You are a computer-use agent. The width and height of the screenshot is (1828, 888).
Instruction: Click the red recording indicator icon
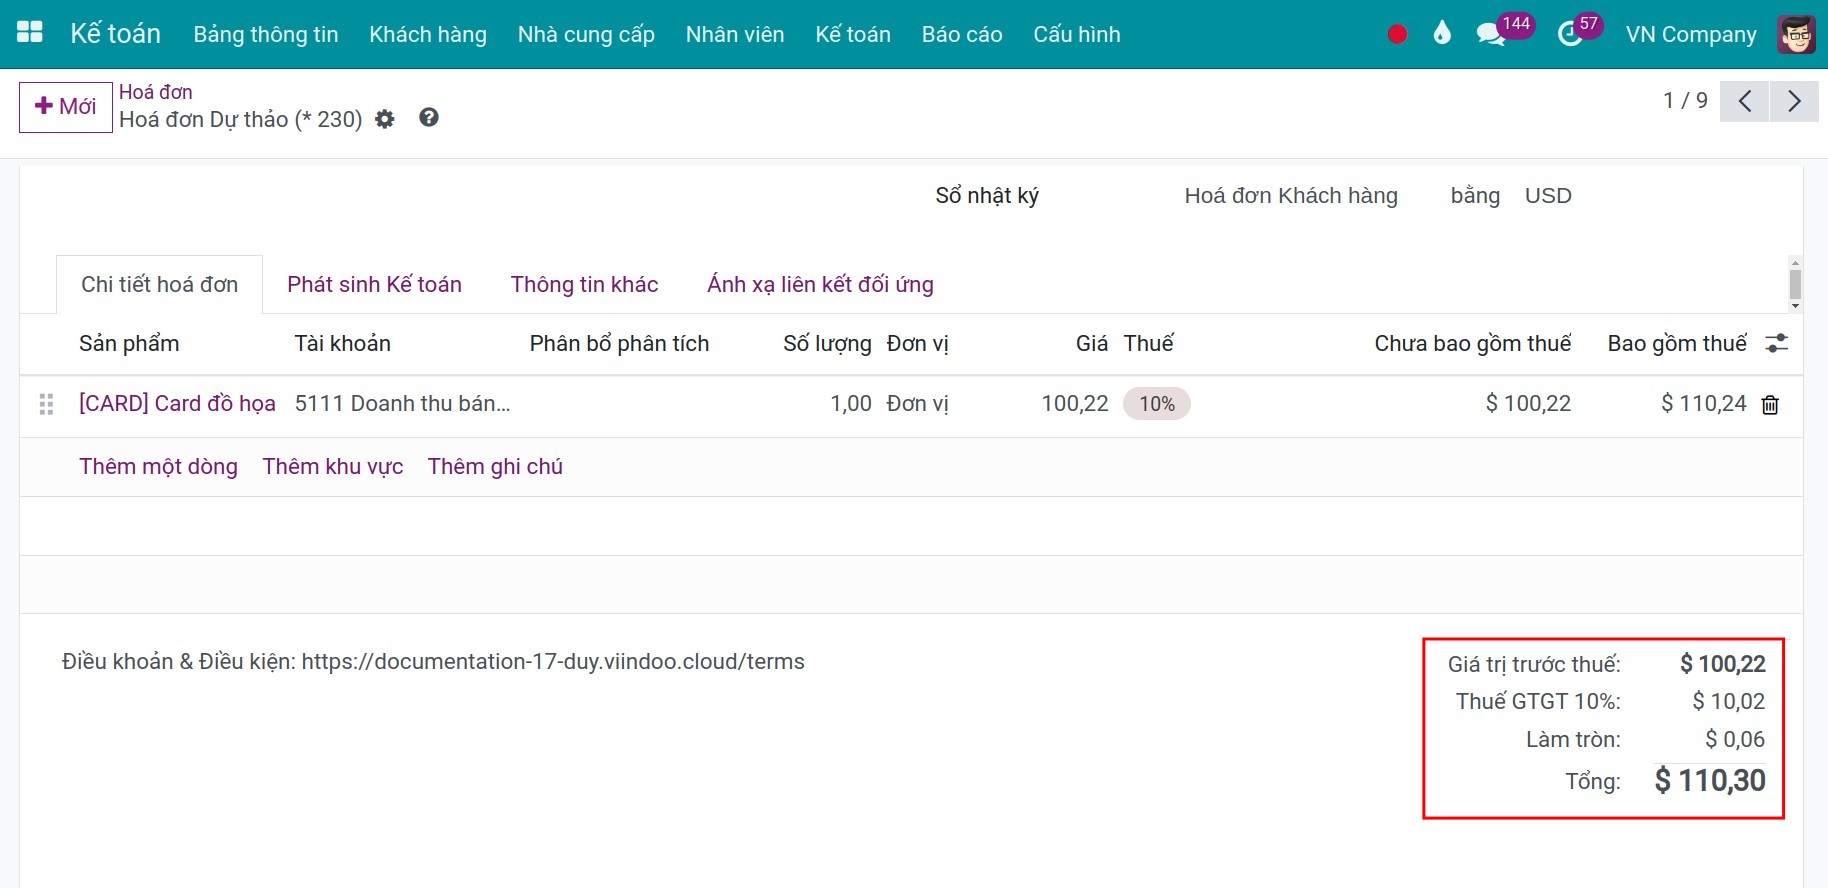(1398, 34)
